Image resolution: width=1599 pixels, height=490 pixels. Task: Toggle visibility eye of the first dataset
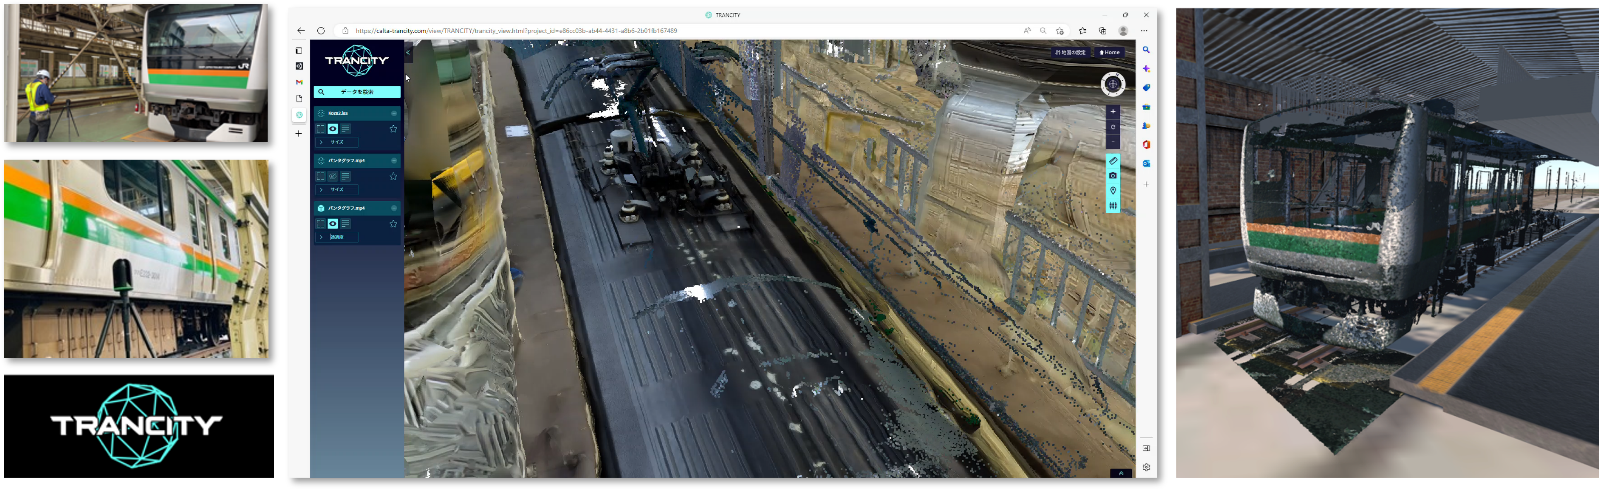click(x=332, y=129)
